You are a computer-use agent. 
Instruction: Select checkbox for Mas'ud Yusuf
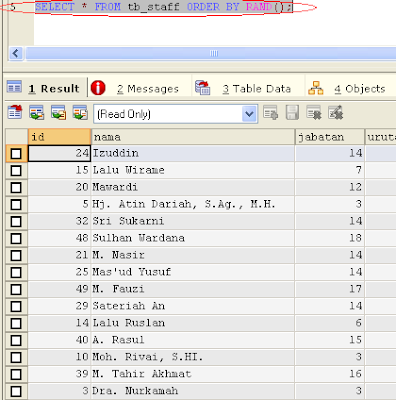click(x=16, y=273)
